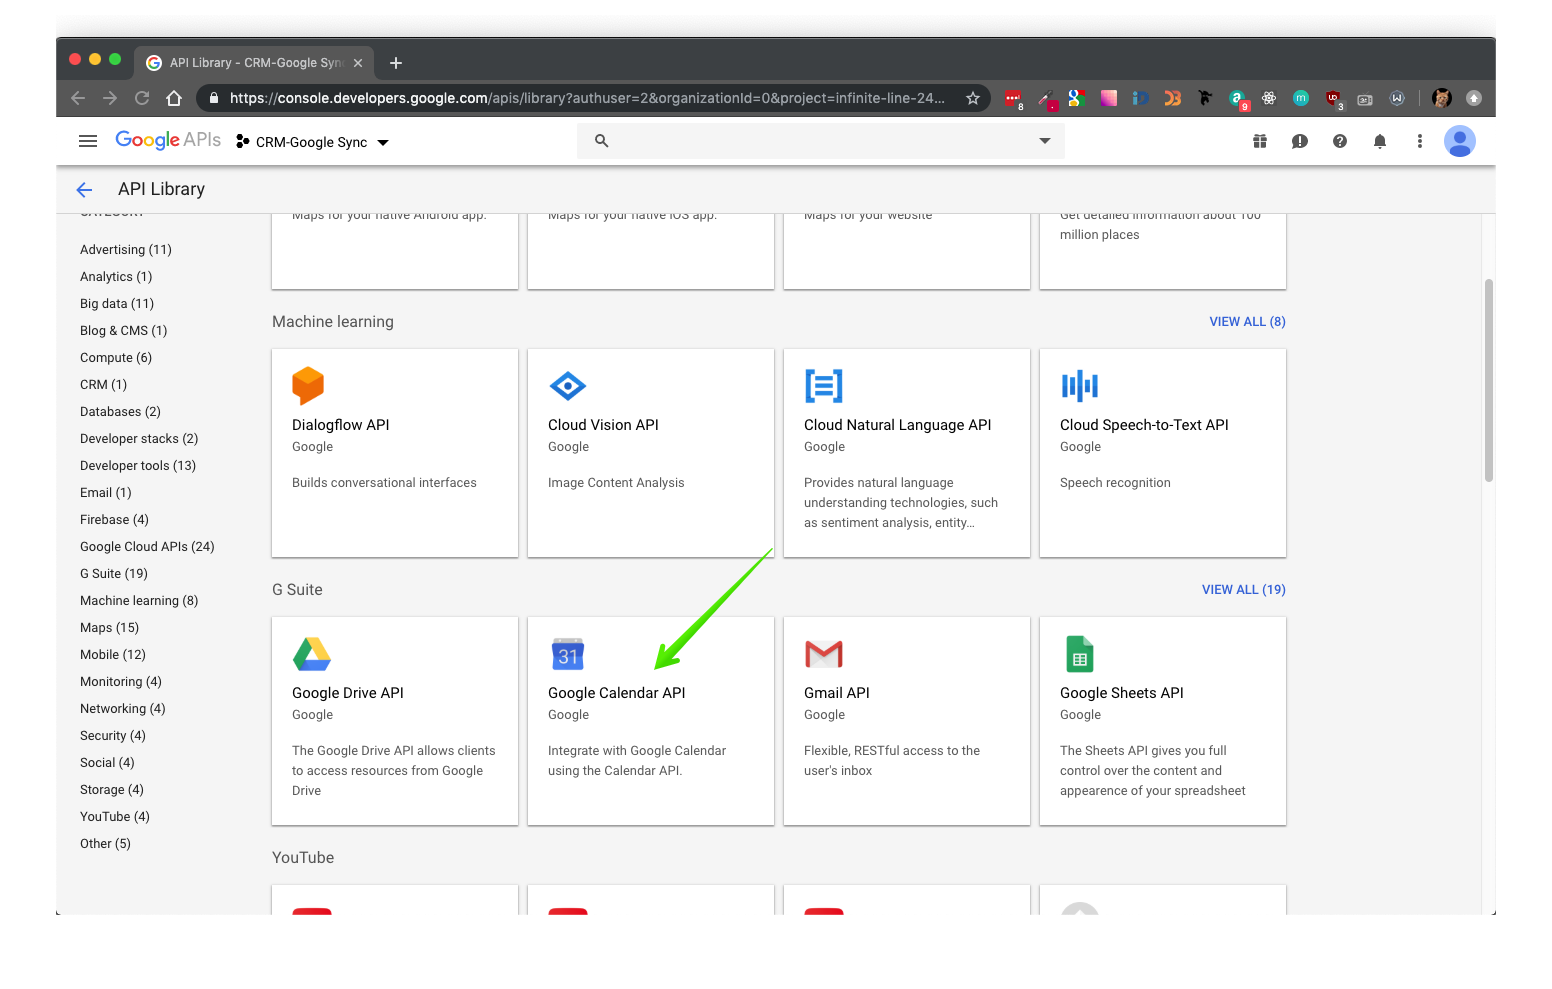Filter by Advertising (11) category
The height and width of the screenshot is (989, 1552).
click(126, 250)
